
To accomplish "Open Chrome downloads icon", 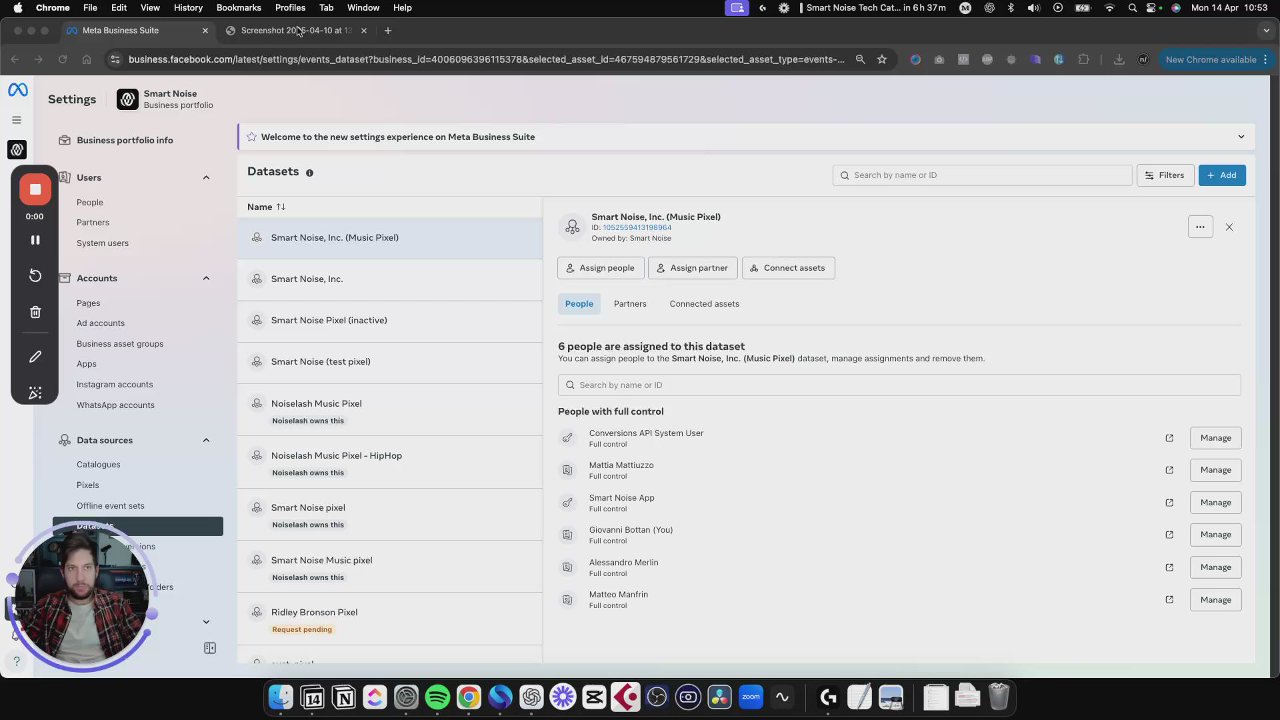I will pos(1119,59).
